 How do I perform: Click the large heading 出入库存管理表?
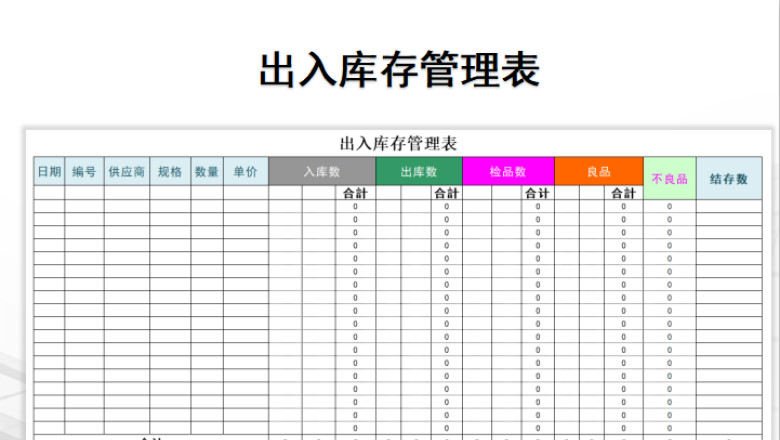coord(399,70)
